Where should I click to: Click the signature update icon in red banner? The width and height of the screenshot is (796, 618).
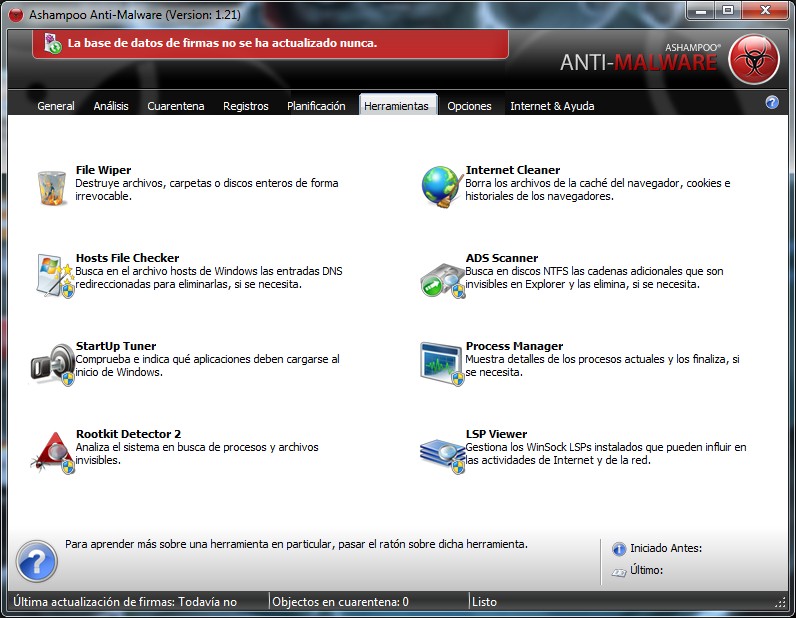(x=52, y=44)
